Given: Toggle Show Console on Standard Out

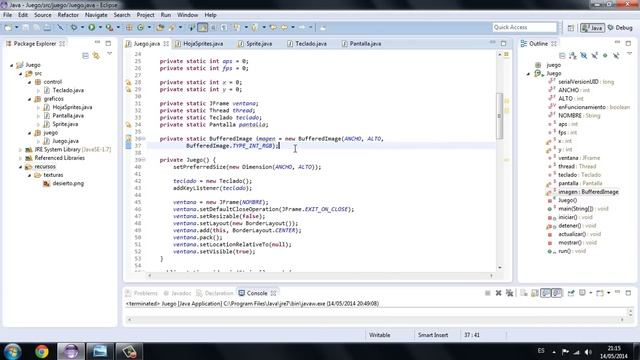Looking at the screenshot, I should coord(545,293).
